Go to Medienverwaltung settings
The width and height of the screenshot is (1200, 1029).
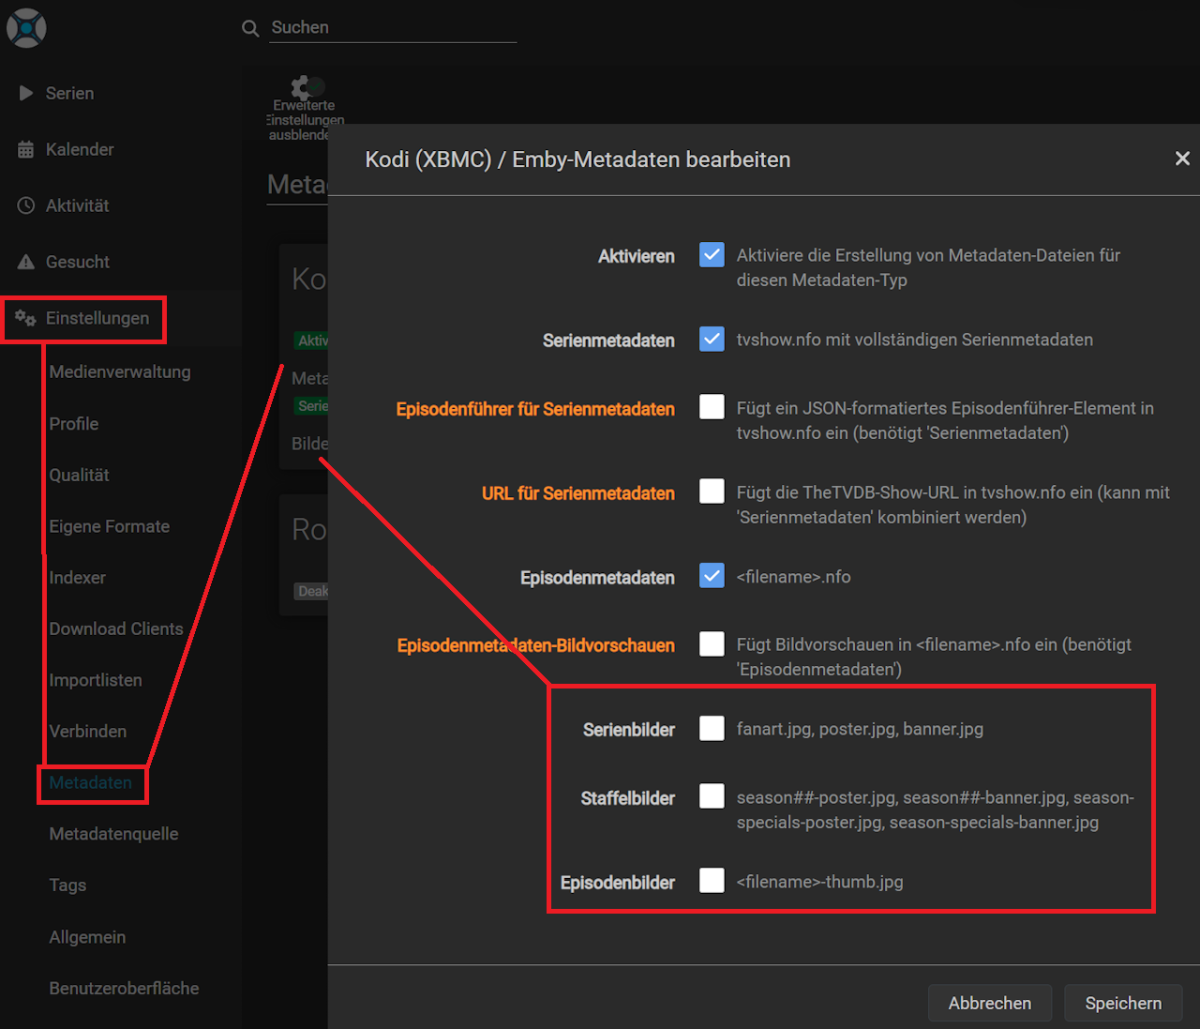point(119,372)
